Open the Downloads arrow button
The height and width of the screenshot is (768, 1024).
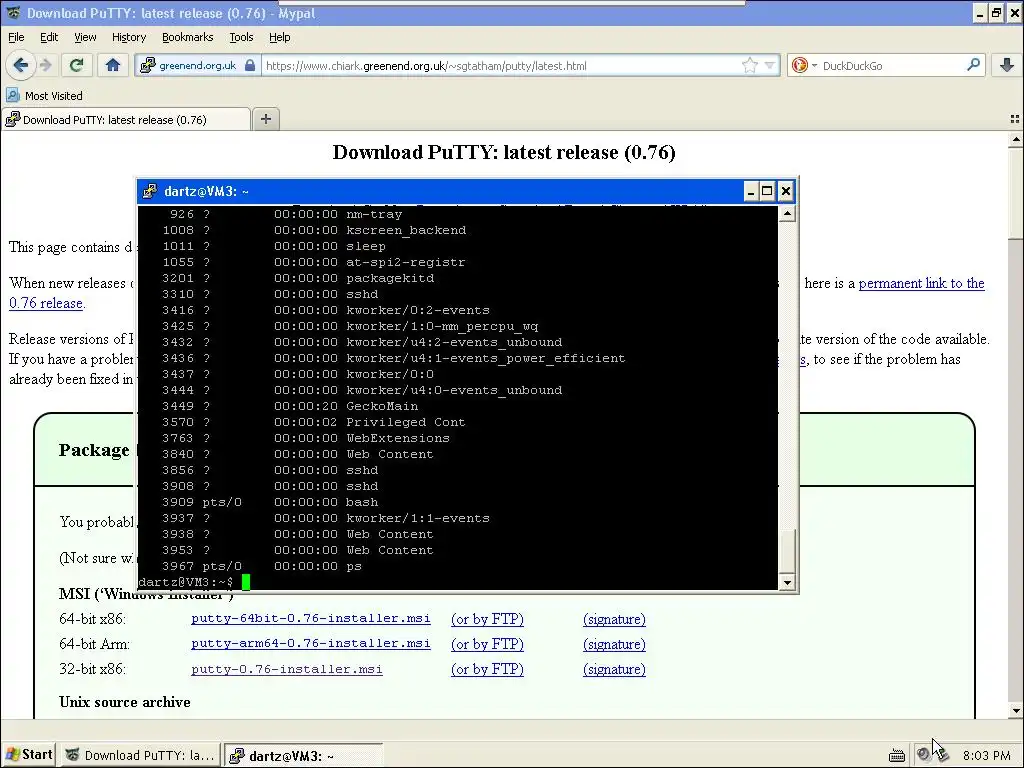(1006, 65)
